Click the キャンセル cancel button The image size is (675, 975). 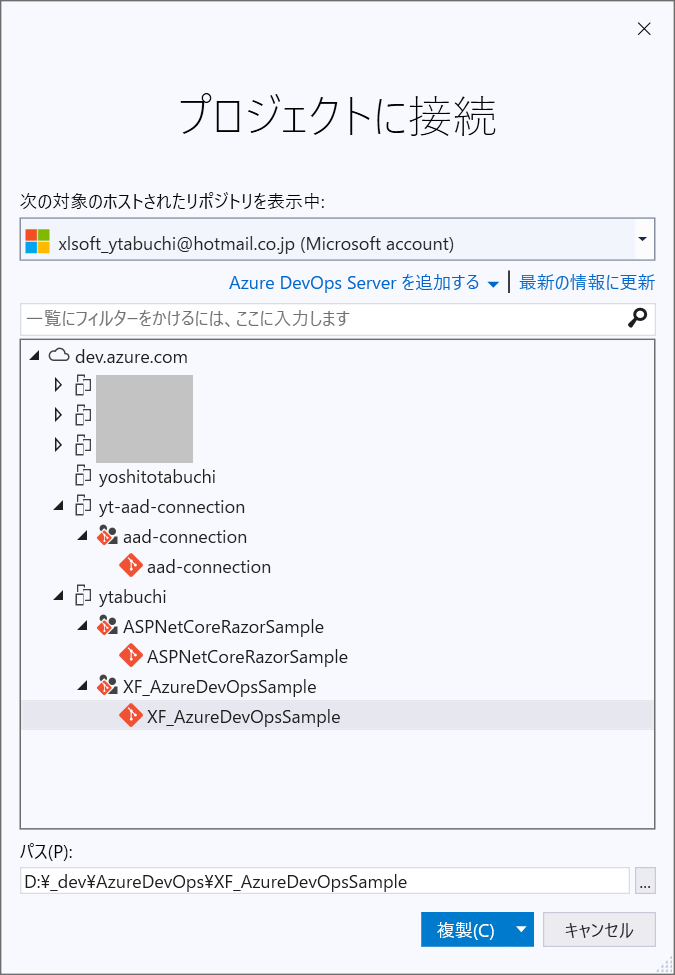click(598, 928)
